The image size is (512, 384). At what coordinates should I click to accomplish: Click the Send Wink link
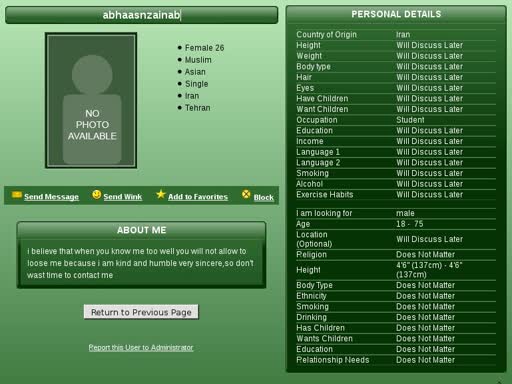(123, 197)
